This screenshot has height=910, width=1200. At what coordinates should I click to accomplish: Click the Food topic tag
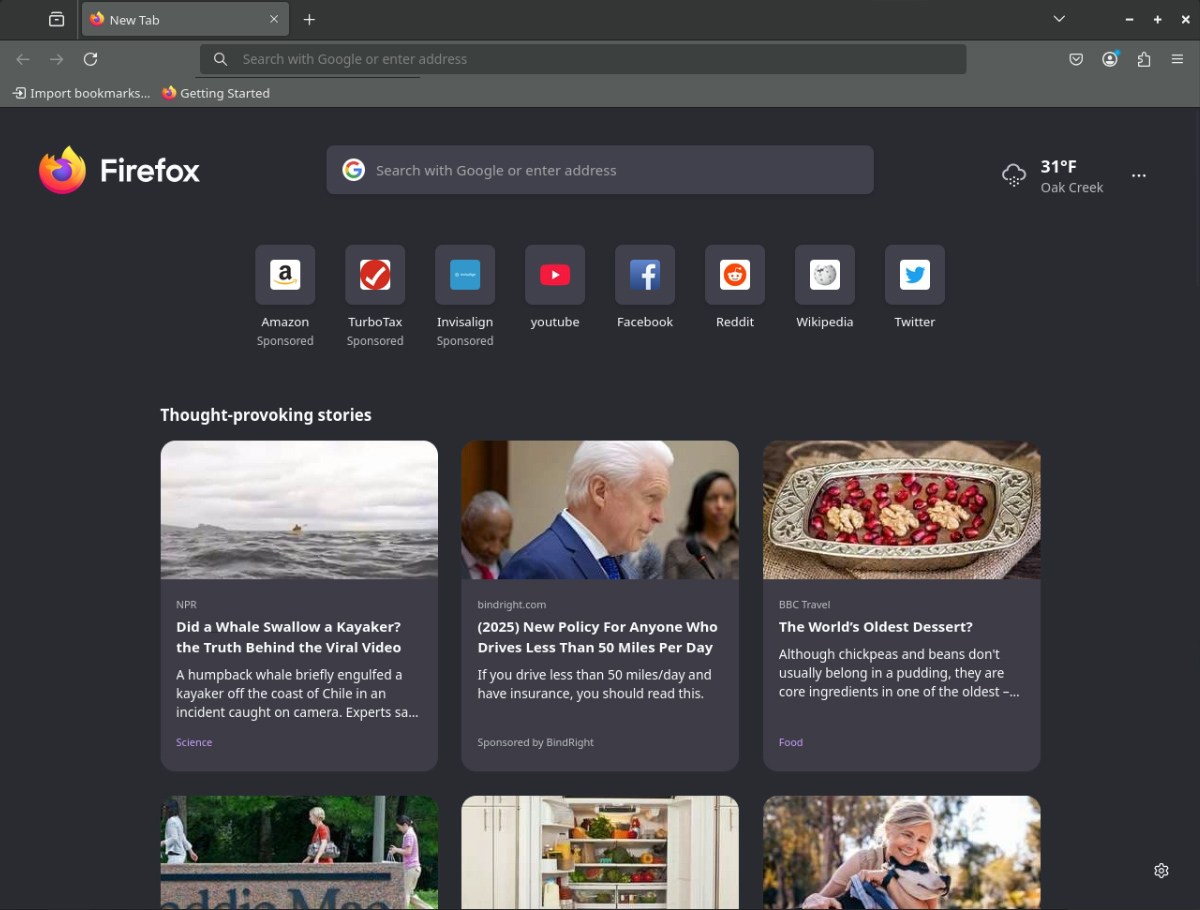pos(791,742)
